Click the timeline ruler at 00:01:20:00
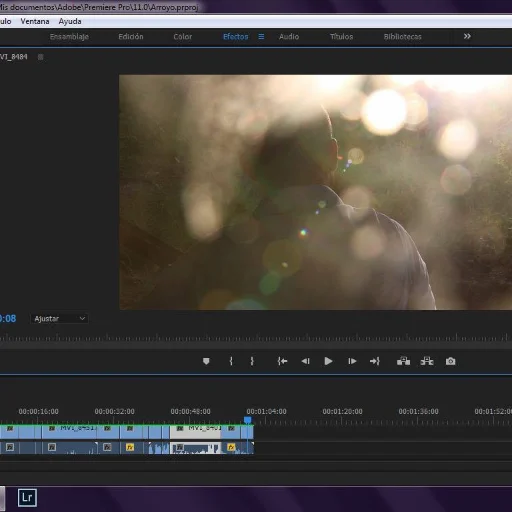 (x=342, y=412)
